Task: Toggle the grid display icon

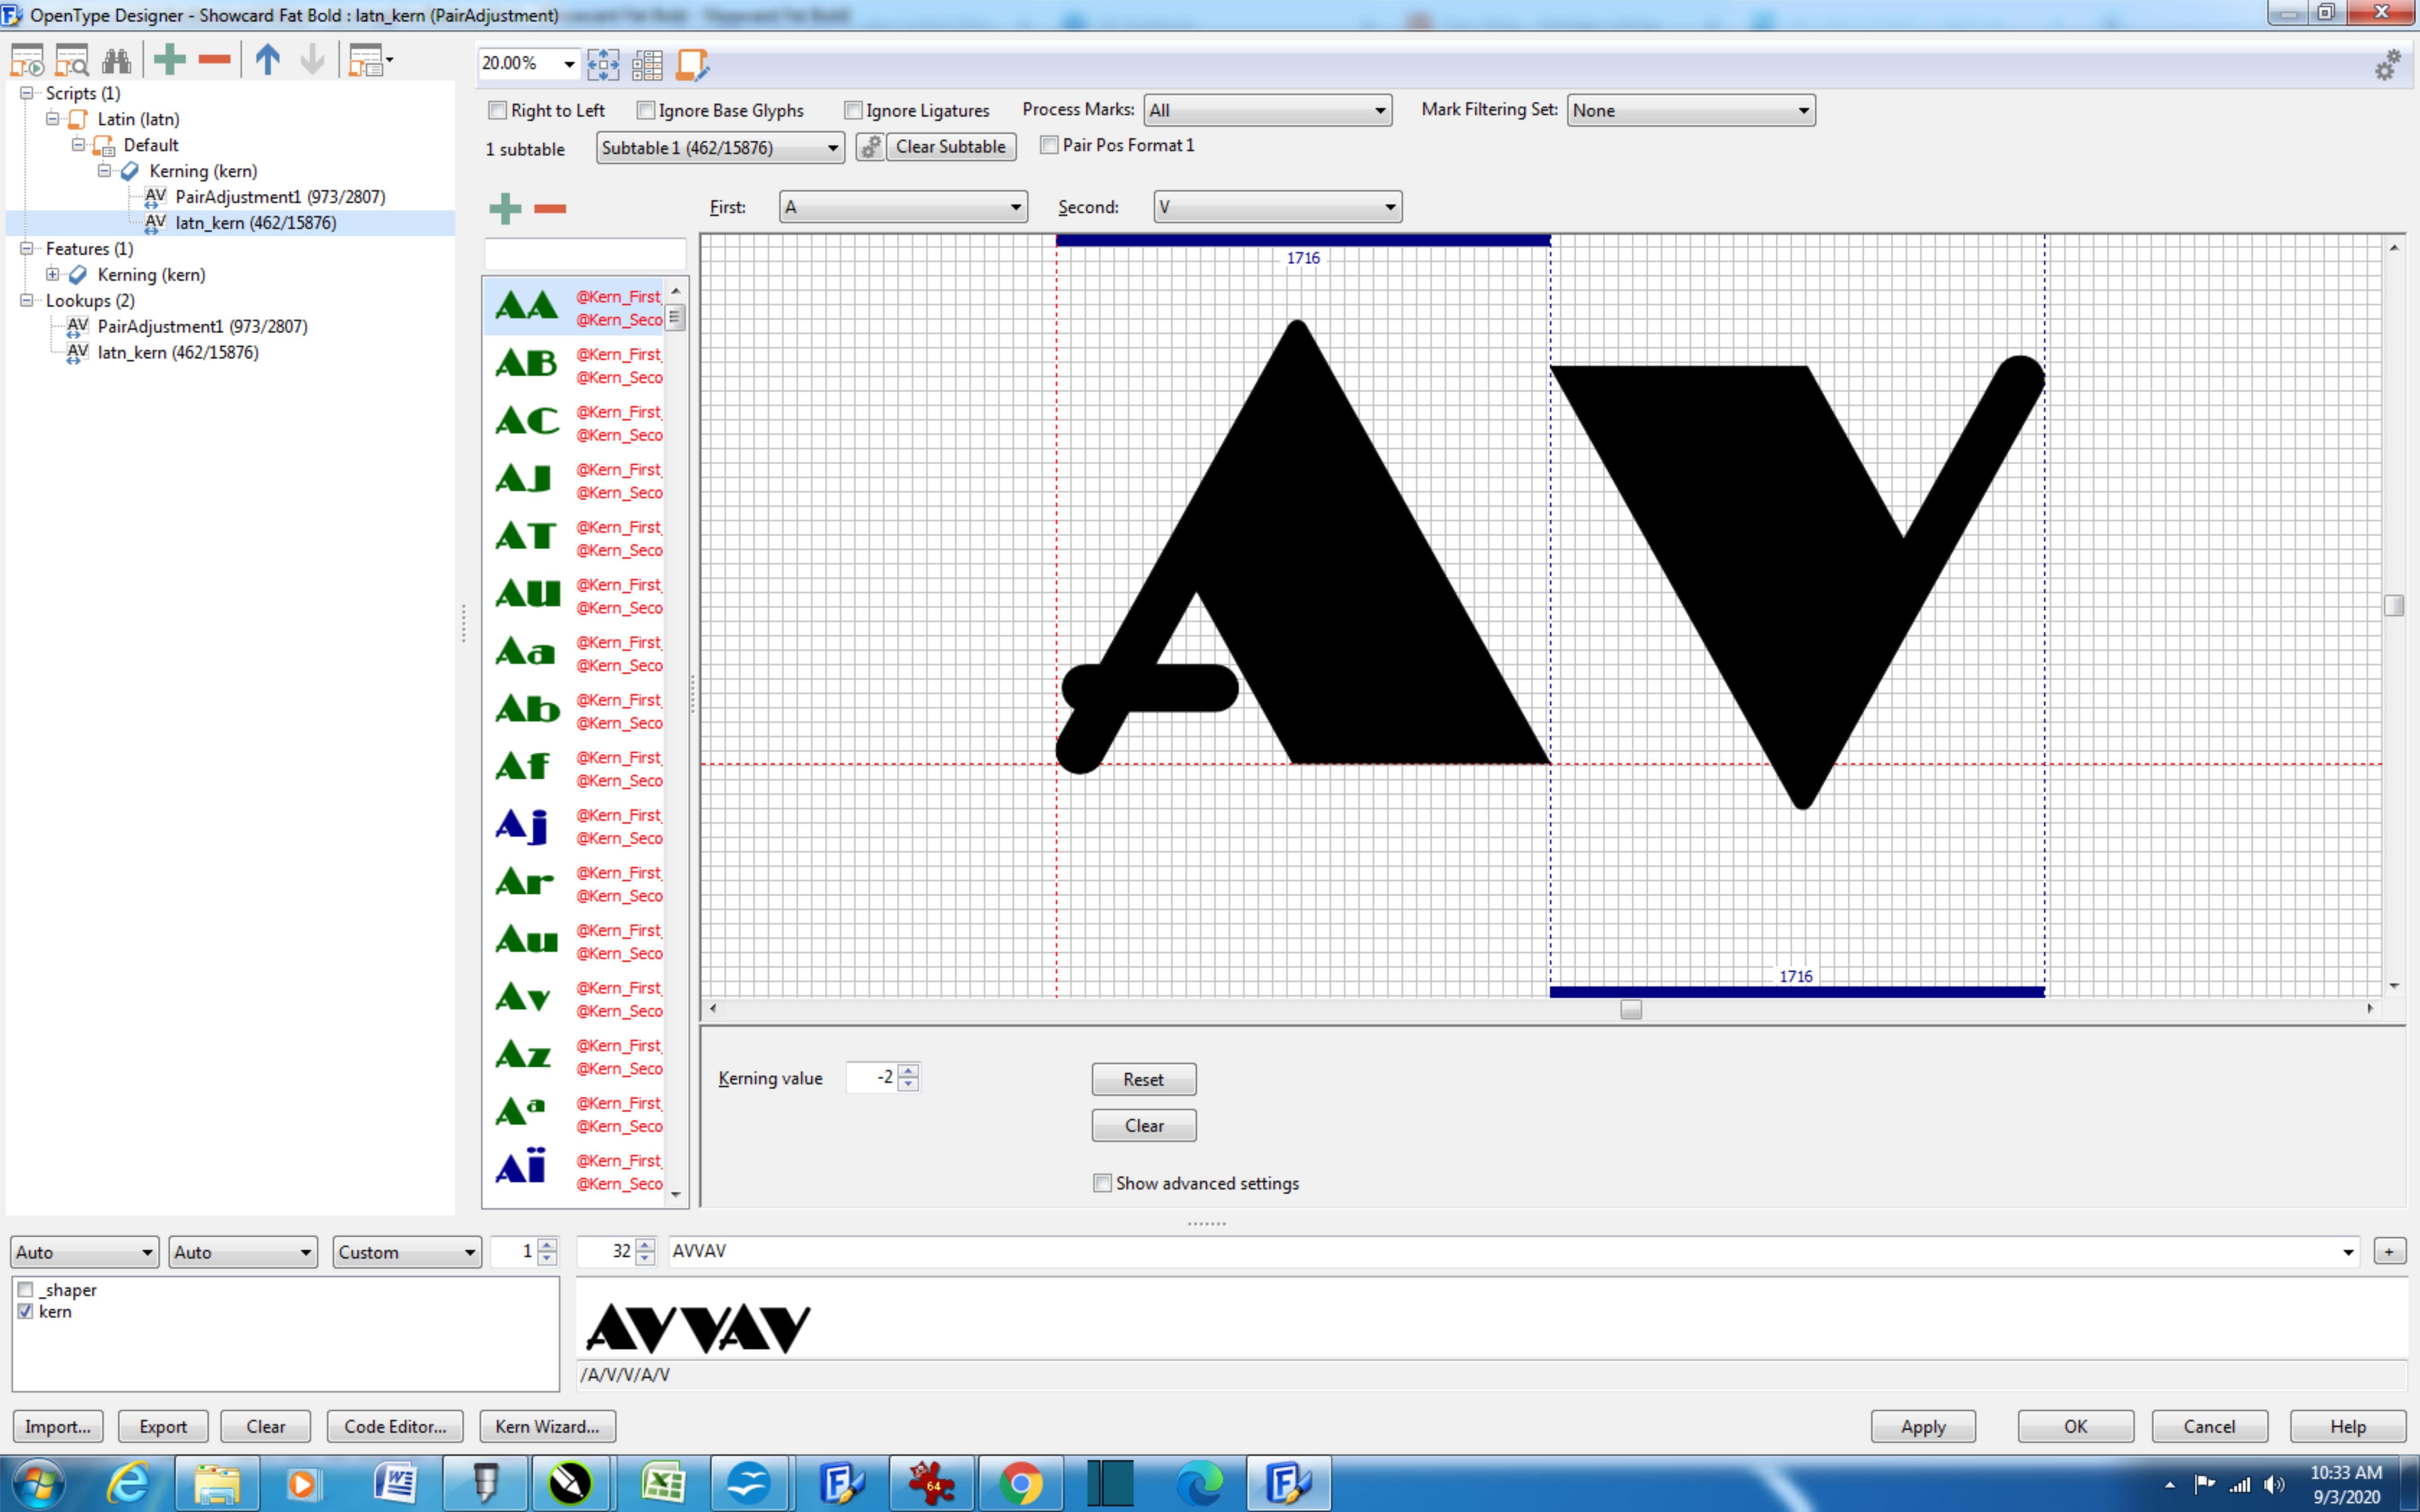Action: click(x=647, y=65)
